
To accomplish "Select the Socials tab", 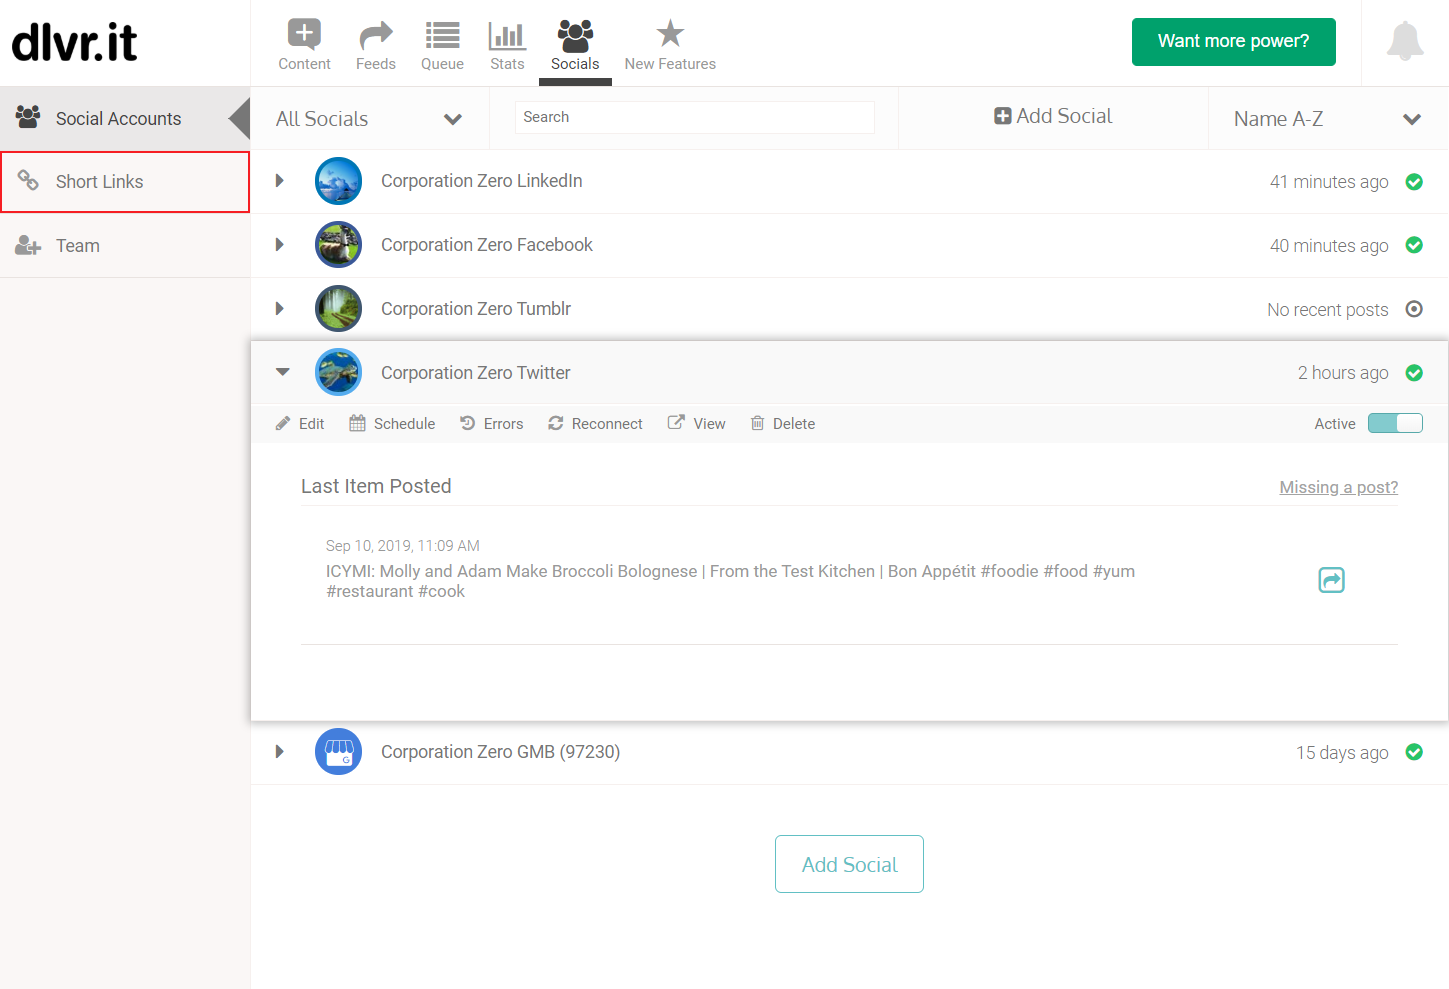I will [x=575, y=45].
